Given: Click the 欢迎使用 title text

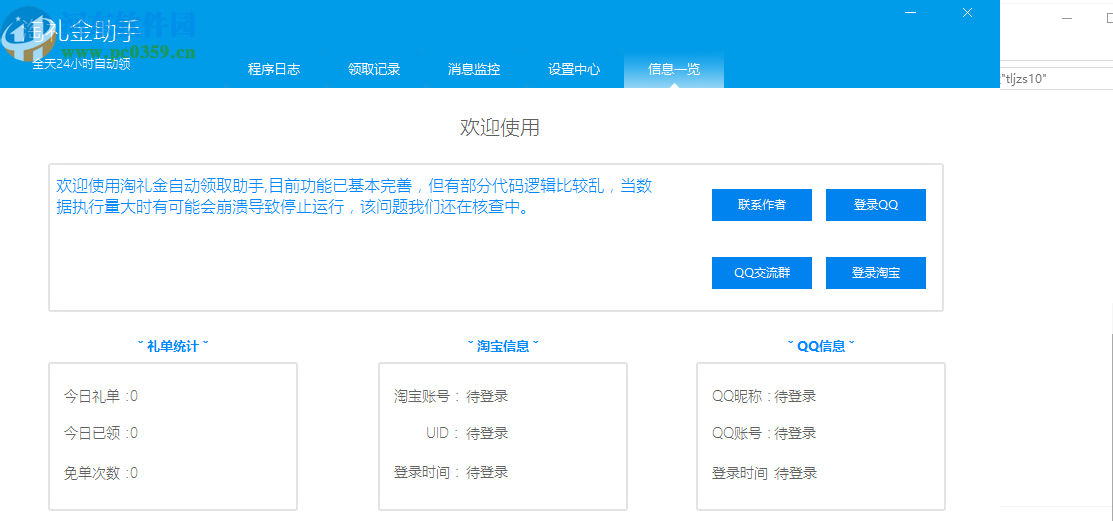Looking at the screenshot, I should (500, 128).
